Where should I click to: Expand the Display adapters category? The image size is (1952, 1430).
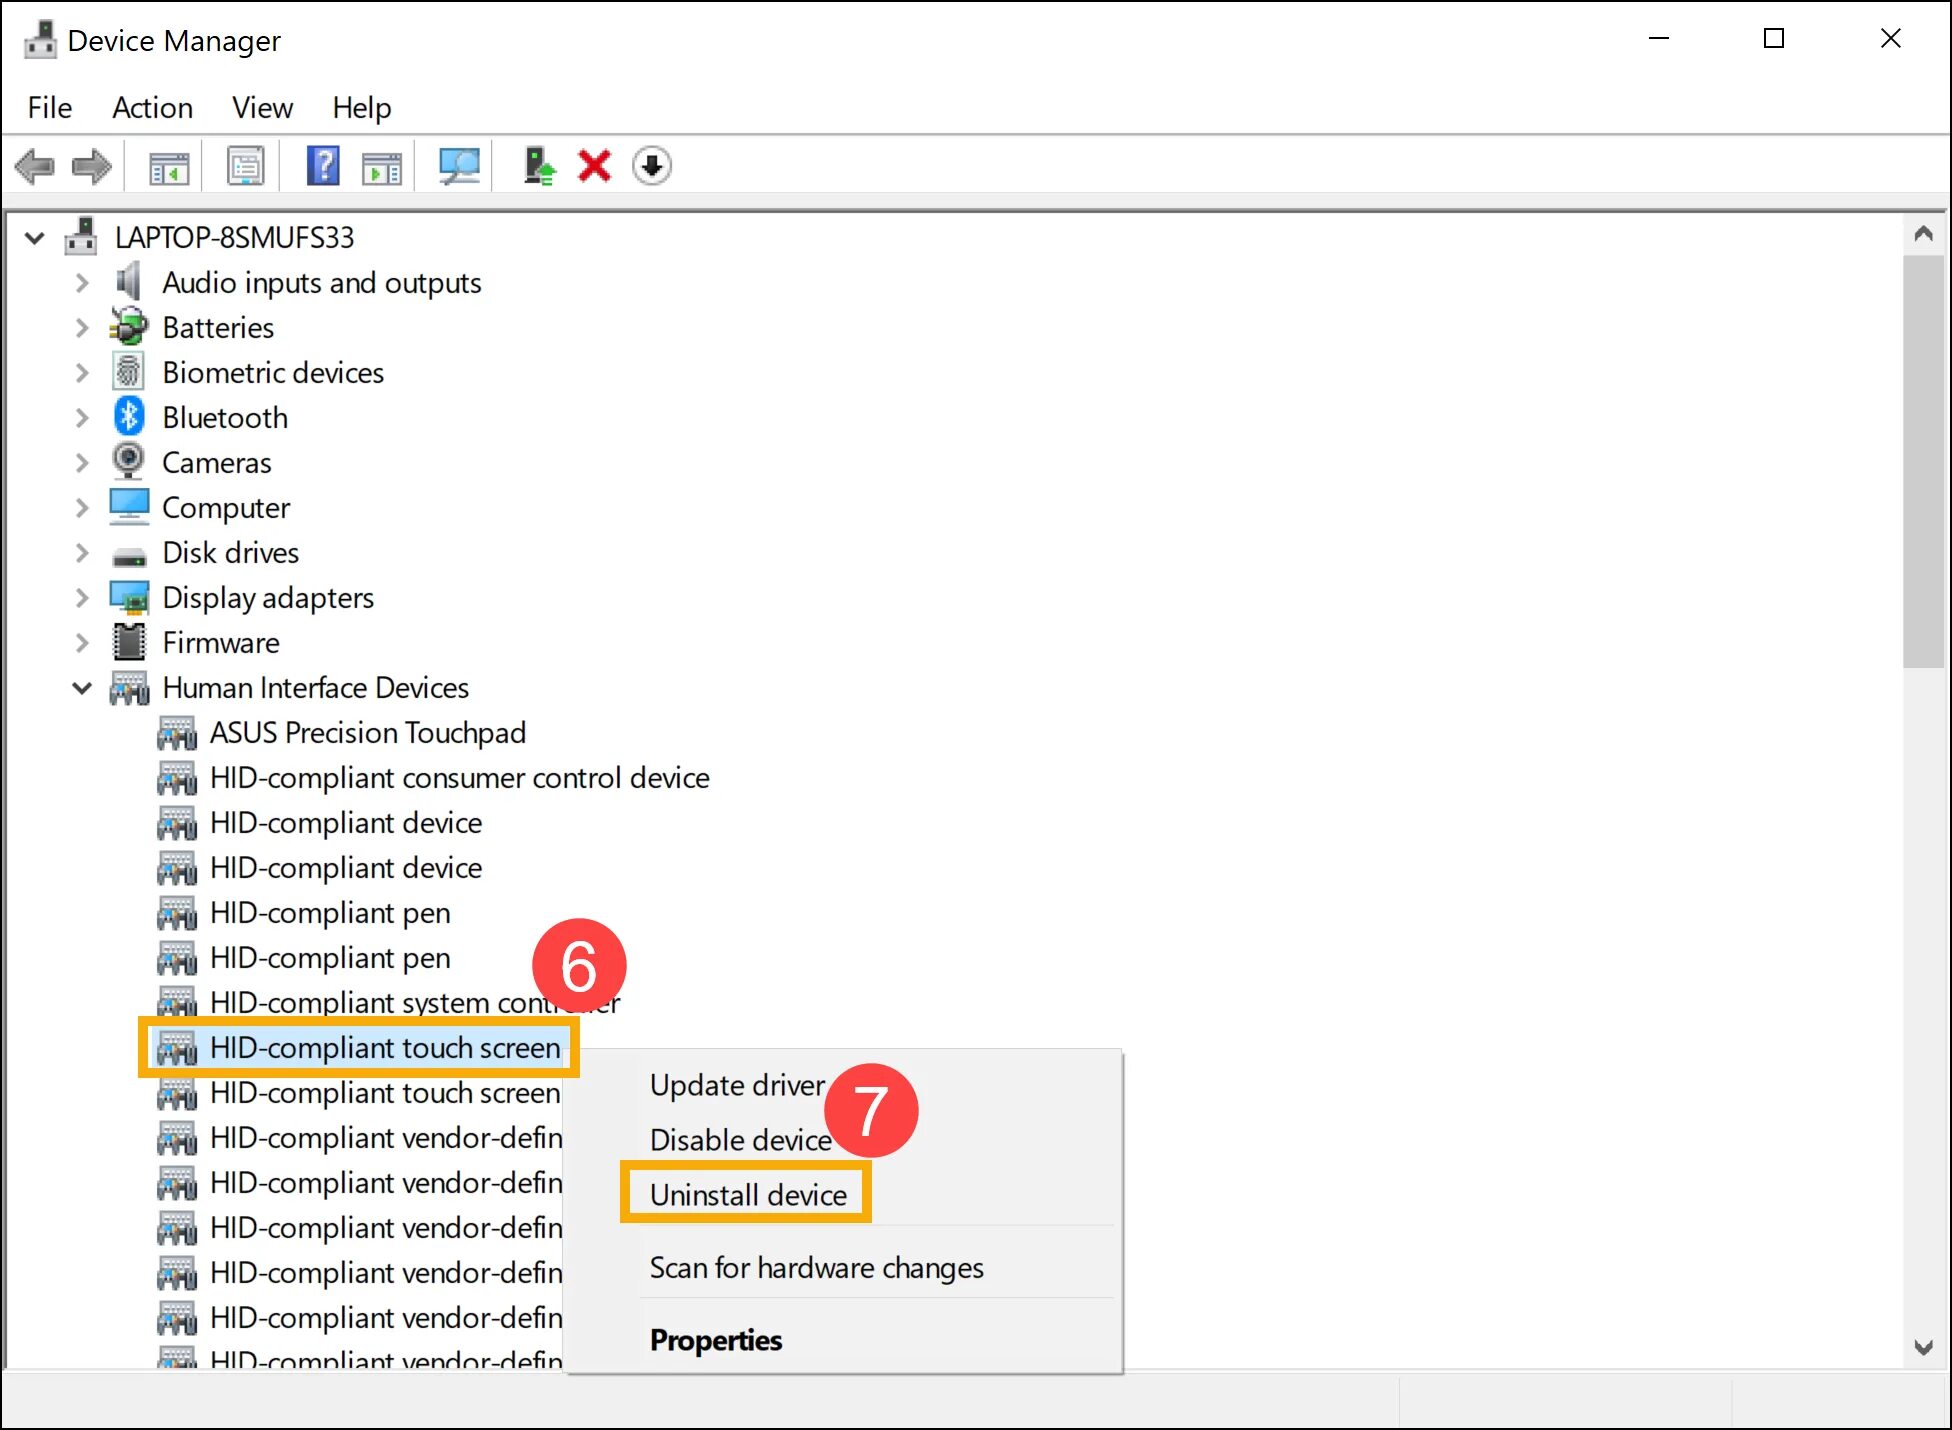[x=82, y=598]
